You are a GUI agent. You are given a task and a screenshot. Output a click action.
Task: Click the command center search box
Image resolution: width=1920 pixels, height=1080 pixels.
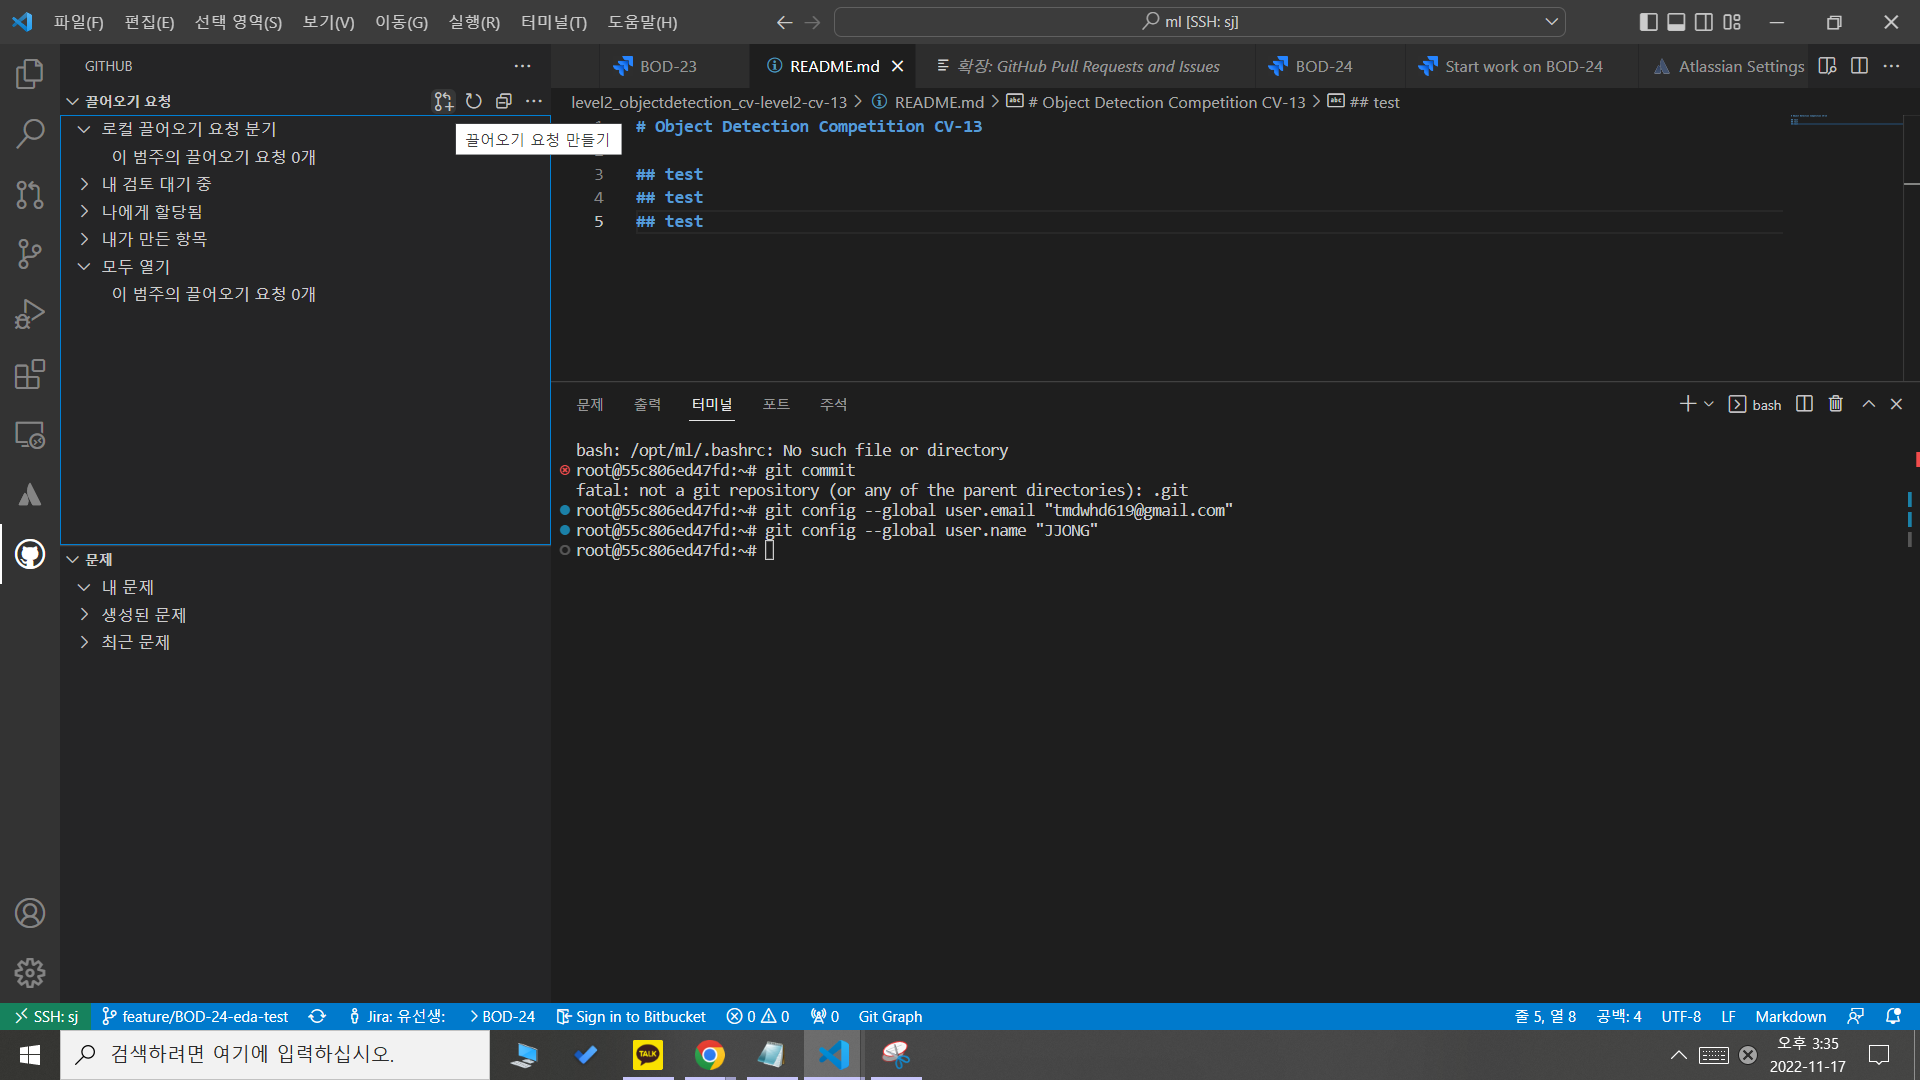(x=1199, y=22)
